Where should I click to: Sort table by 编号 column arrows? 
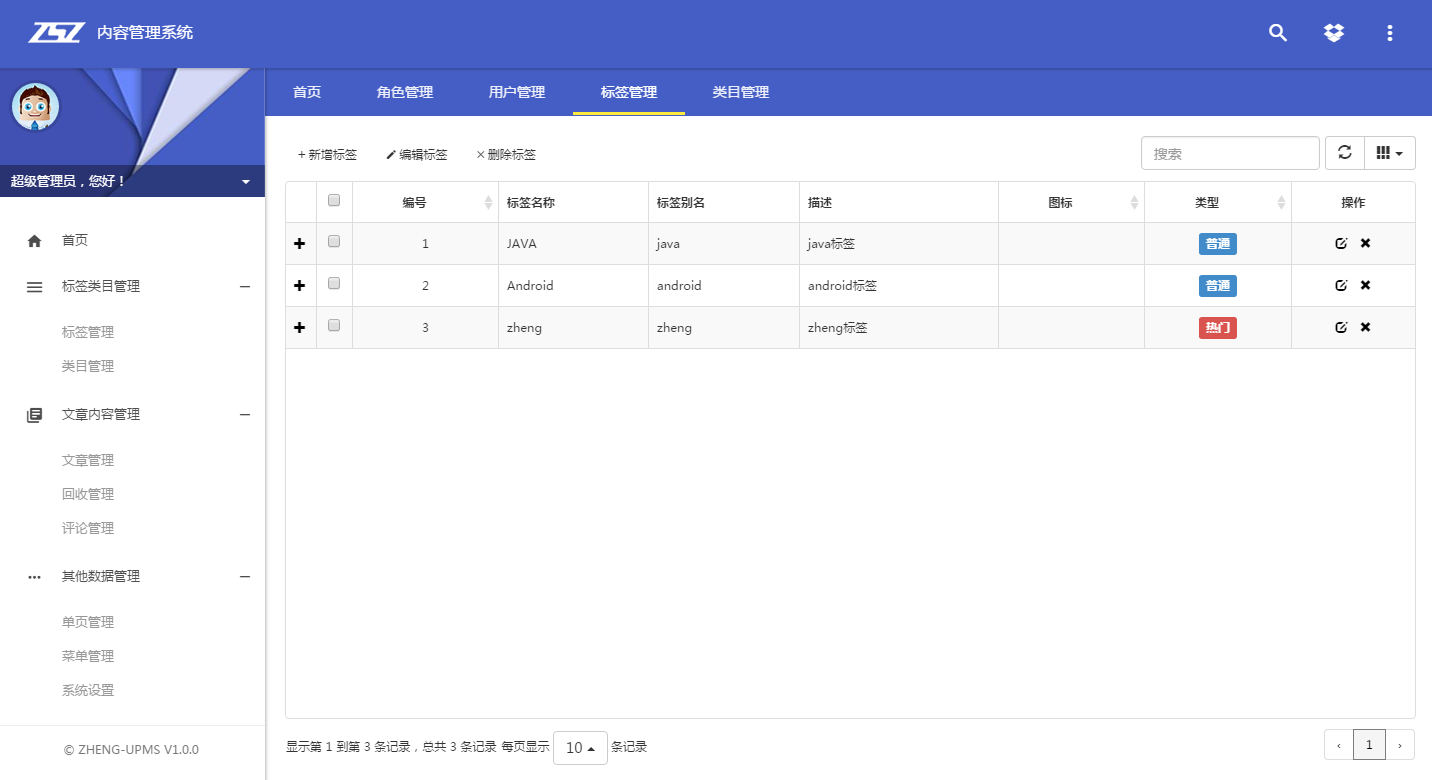point(488,202)
